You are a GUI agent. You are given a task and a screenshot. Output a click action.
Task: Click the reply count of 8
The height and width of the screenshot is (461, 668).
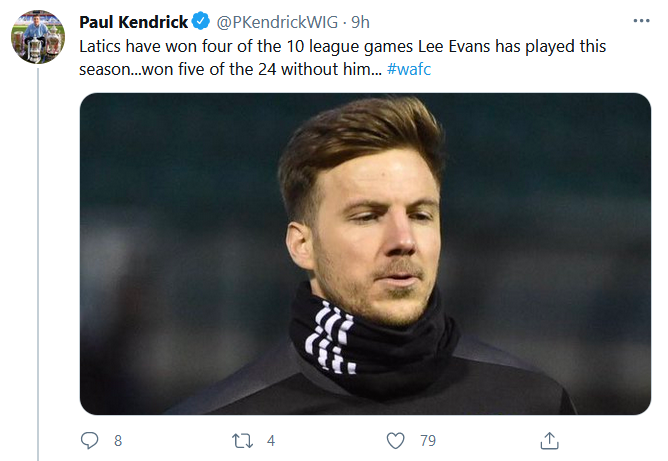point(117,440)
